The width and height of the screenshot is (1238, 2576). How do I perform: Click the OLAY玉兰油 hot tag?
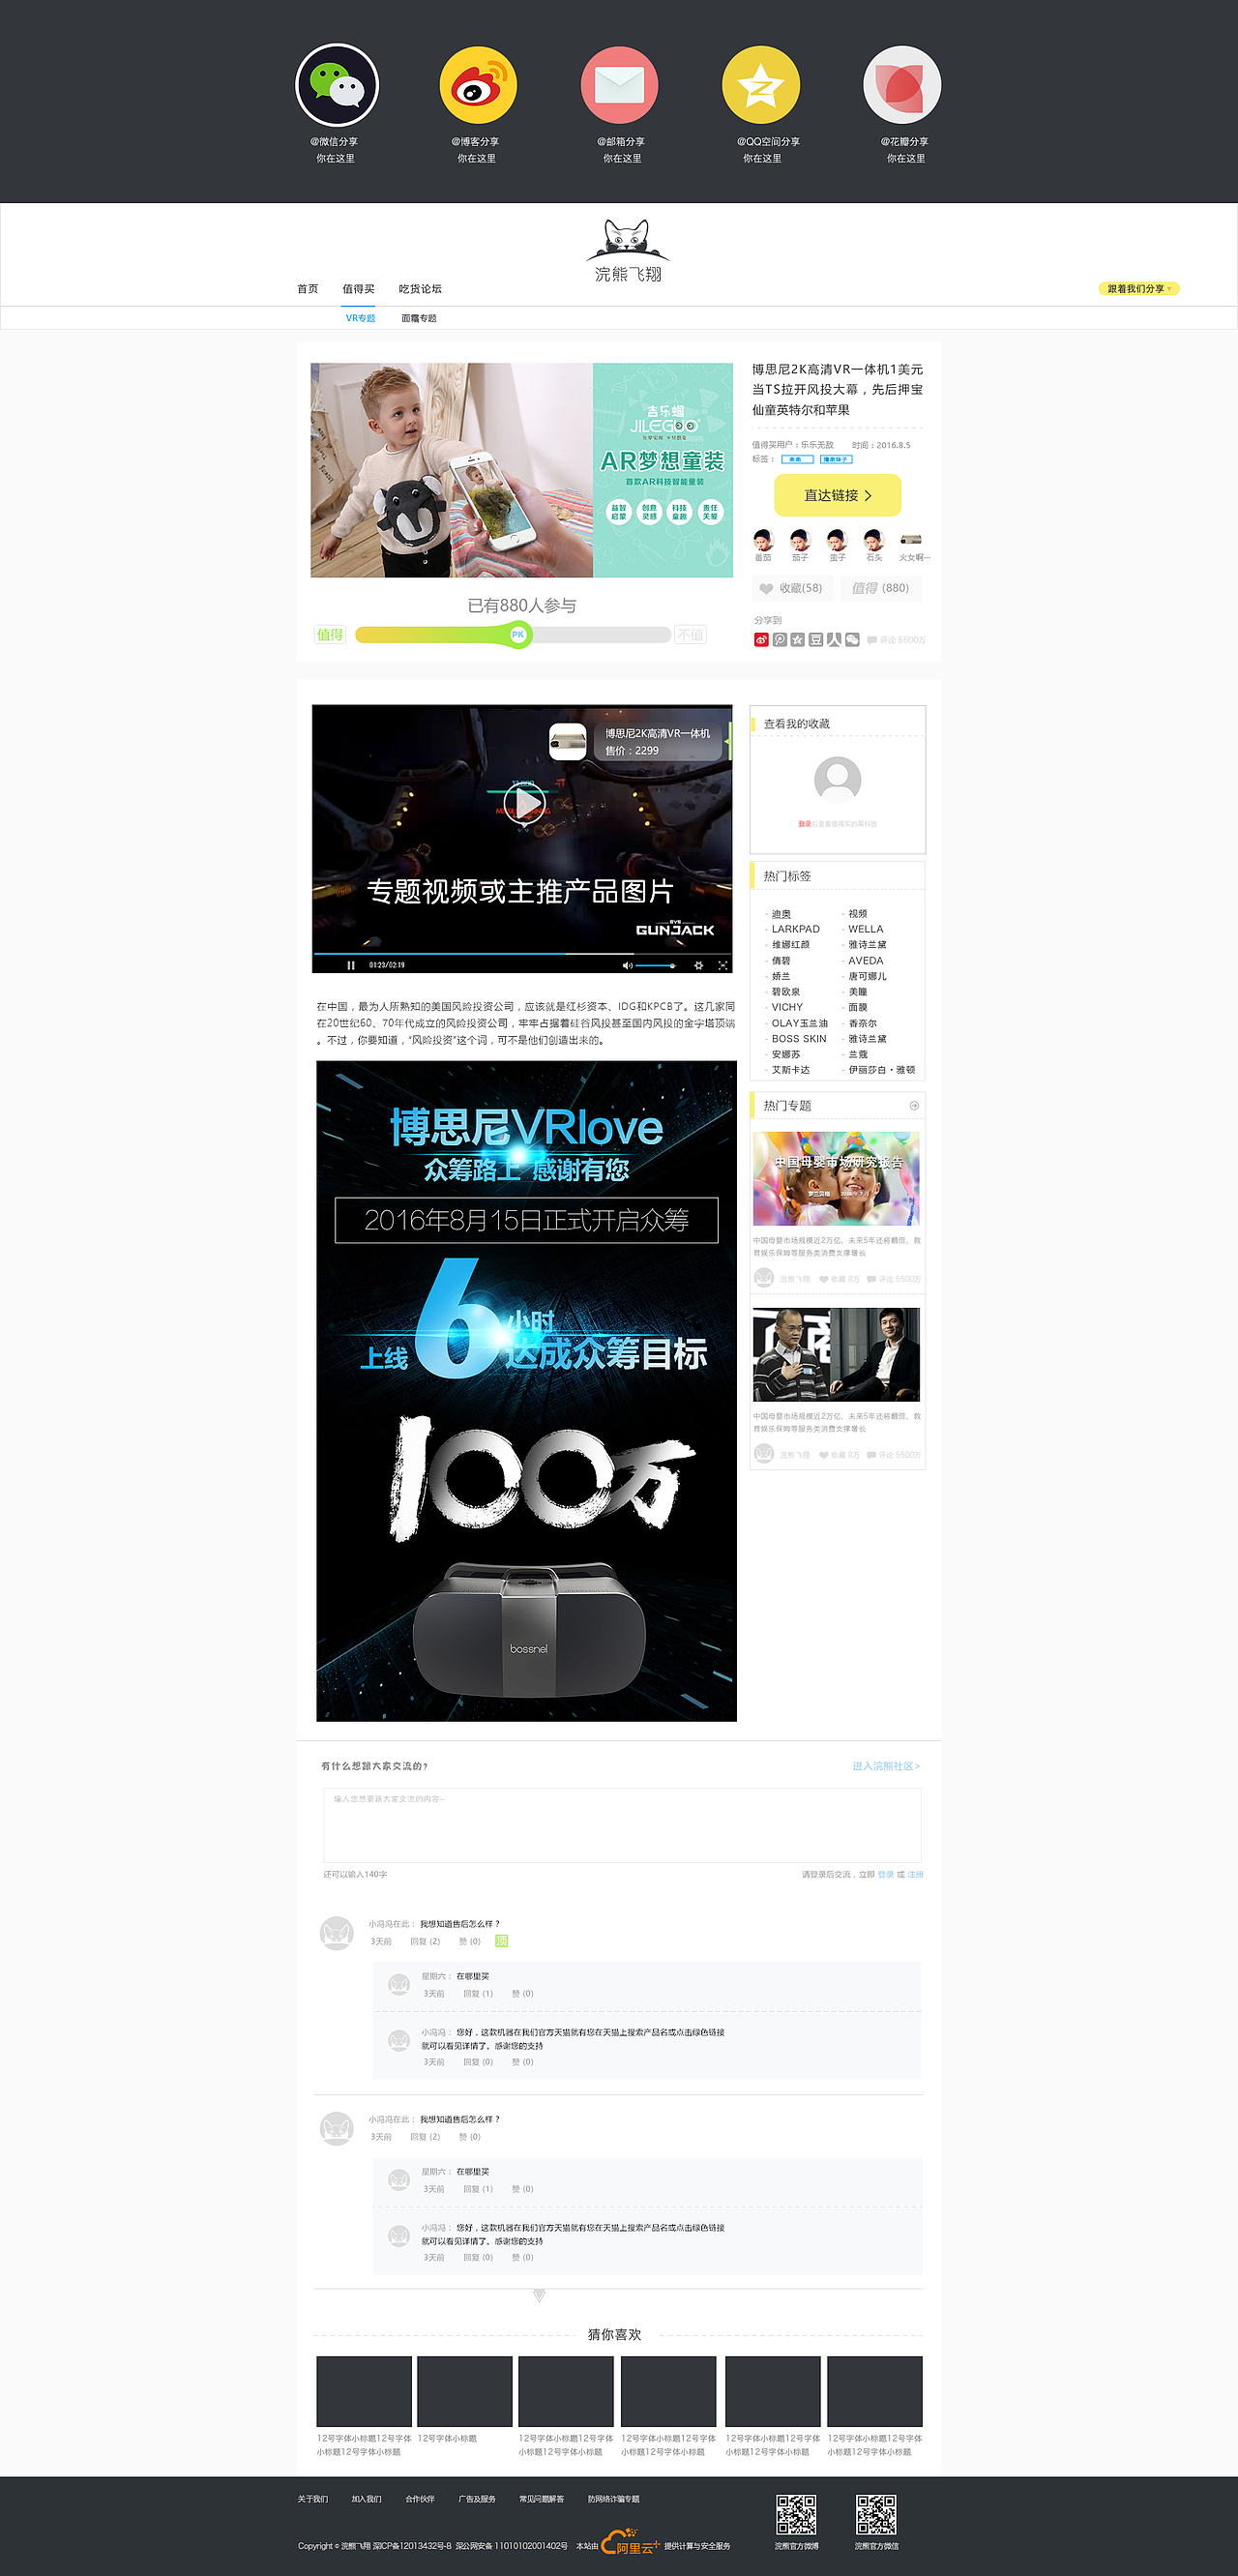point(799,1023)
